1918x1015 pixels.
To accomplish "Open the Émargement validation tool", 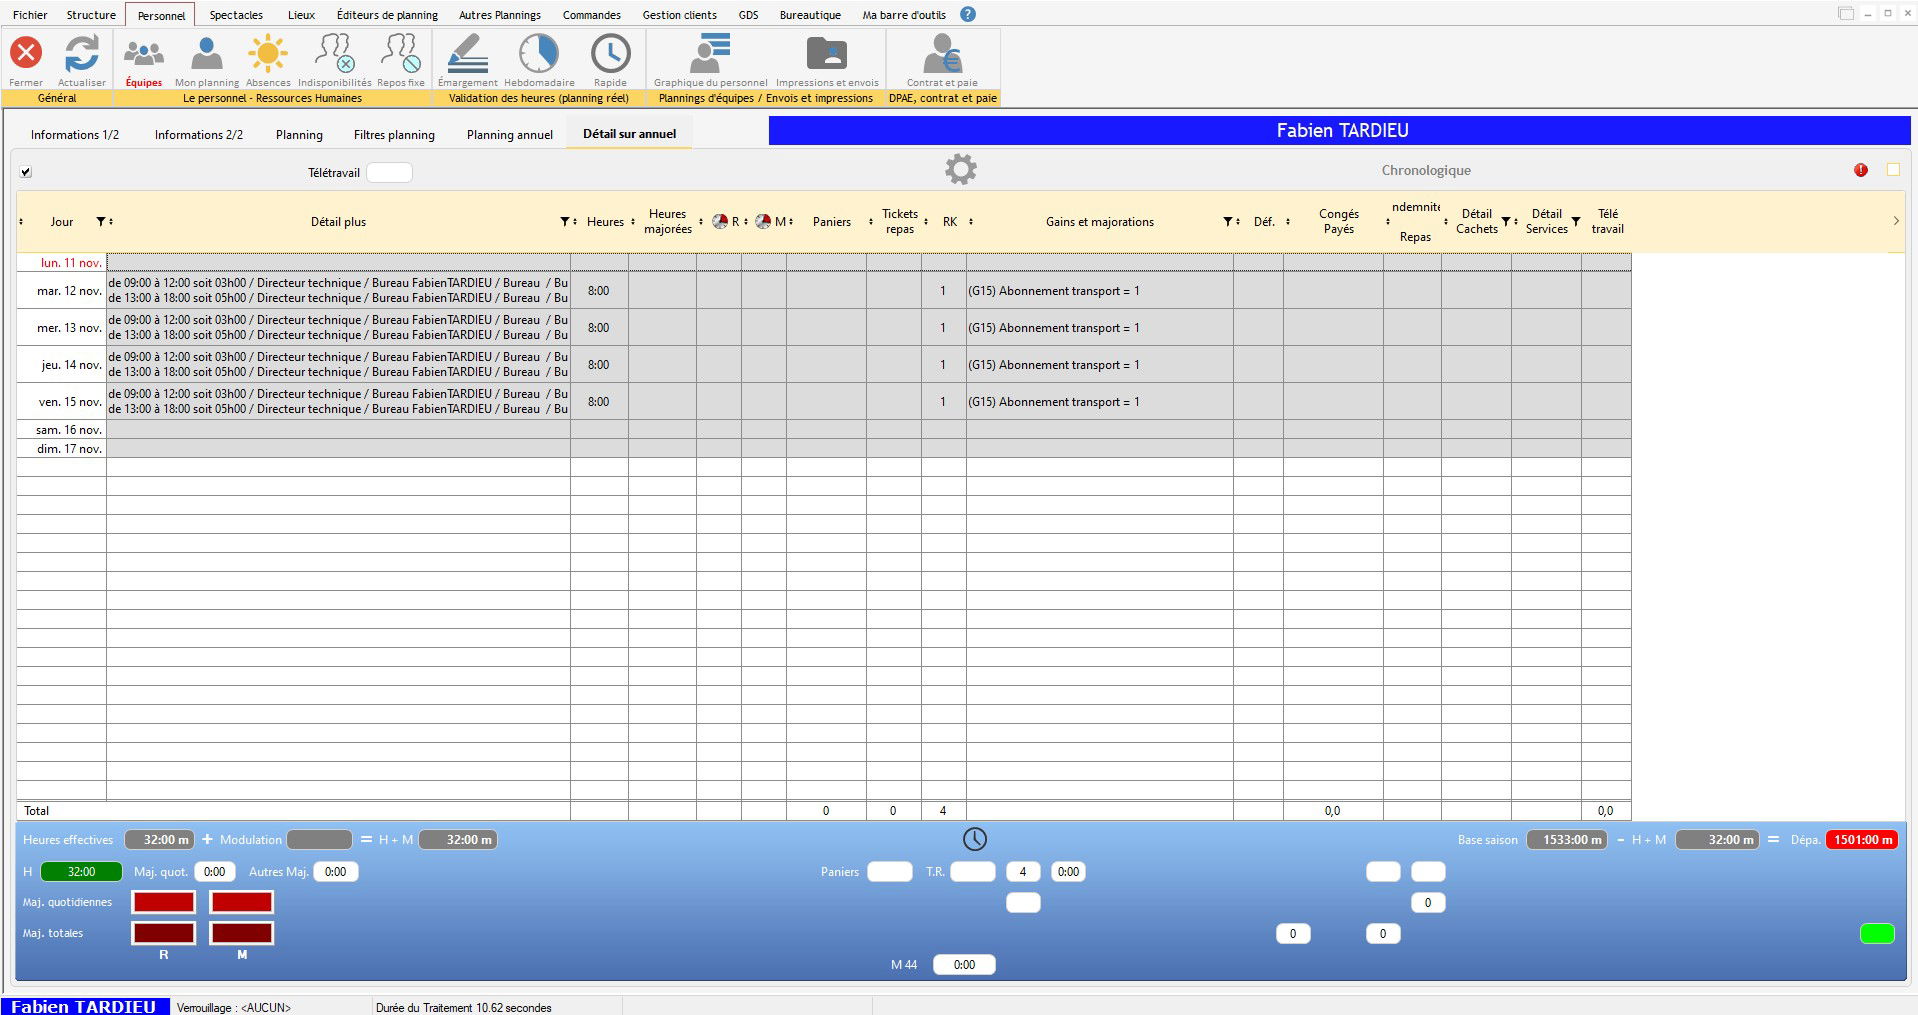I will pos(467,54).
